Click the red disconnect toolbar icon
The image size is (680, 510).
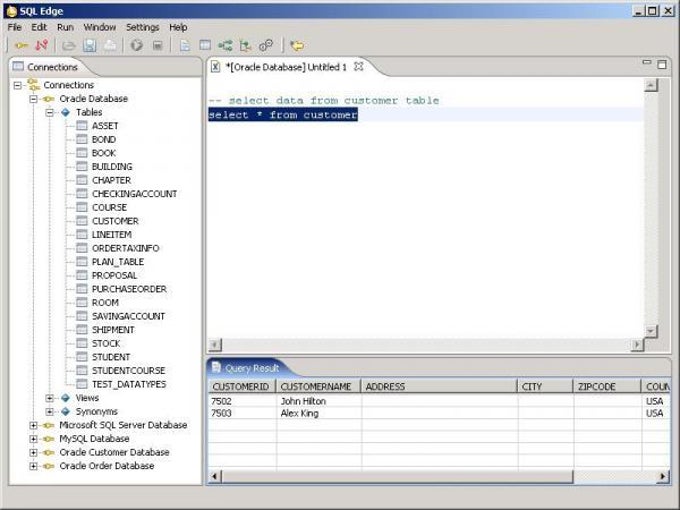point(42,45)
